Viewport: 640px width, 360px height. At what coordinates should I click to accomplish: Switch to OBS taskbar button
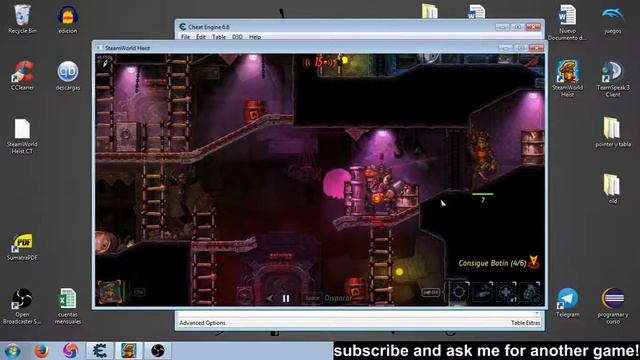pos(158,351)
